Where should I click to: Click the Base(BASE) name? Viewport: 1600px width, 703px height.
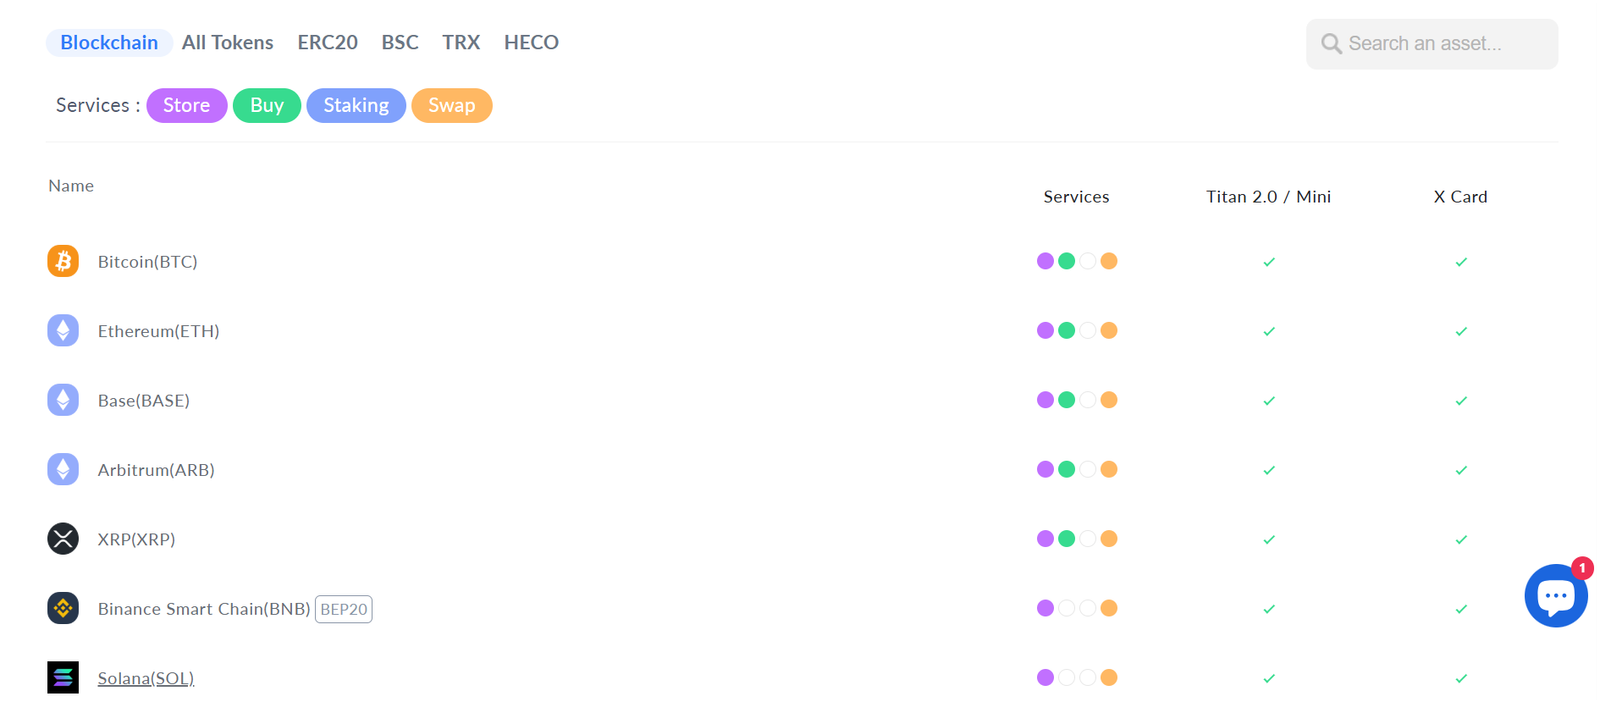click(x=144, y=400)
